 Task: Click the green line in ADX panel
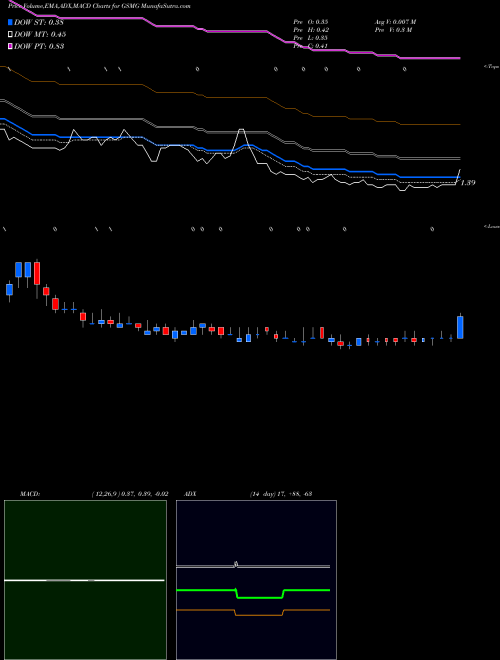click(253, 593)
